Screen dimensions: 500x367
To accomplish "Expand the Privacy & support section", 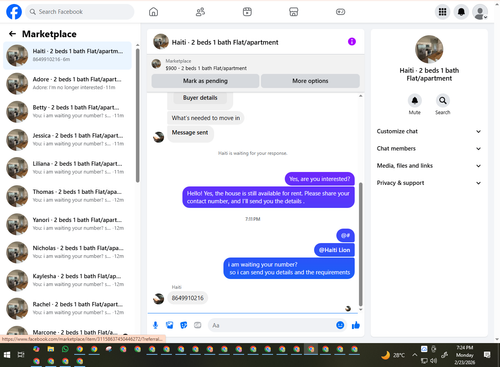I will tap(429, 183).
